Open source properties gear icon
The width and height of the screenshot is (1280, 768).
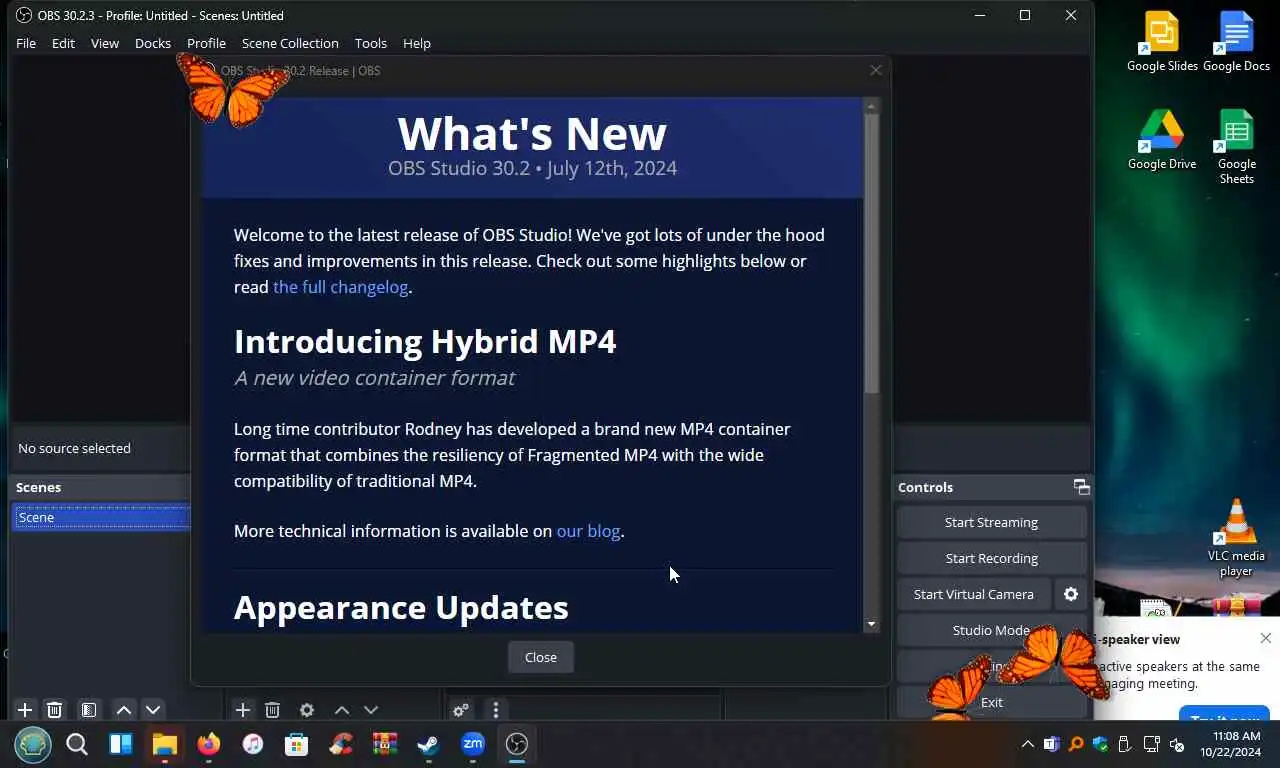[x=307, y=710]
